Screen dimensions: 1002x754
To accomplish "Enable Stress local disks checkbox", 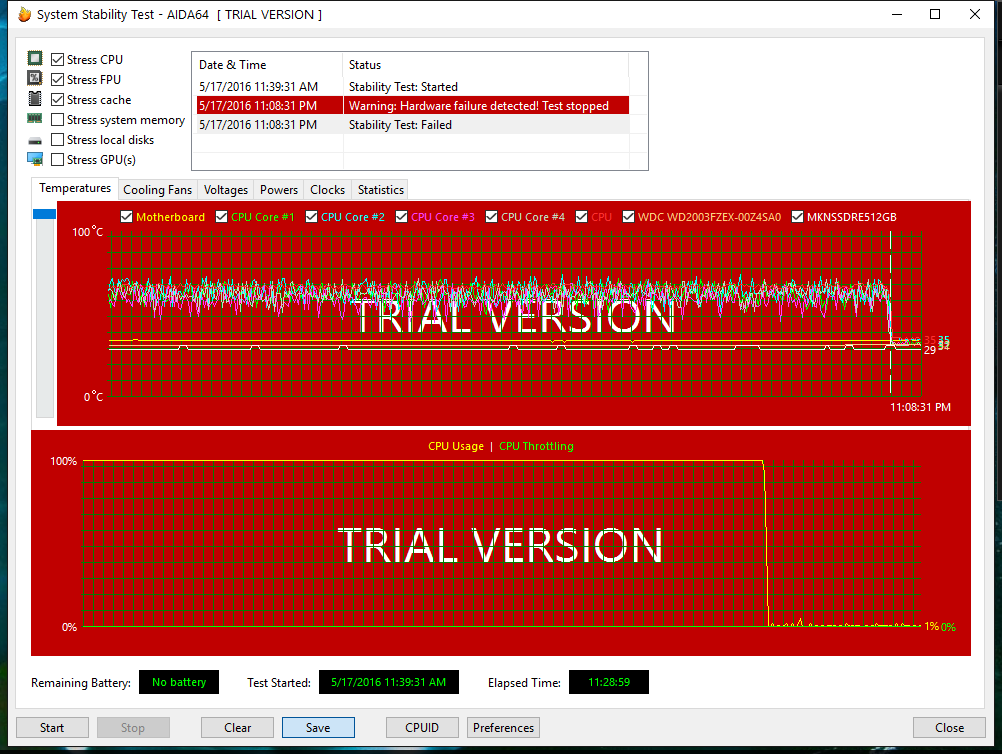I will pos(58,139).
